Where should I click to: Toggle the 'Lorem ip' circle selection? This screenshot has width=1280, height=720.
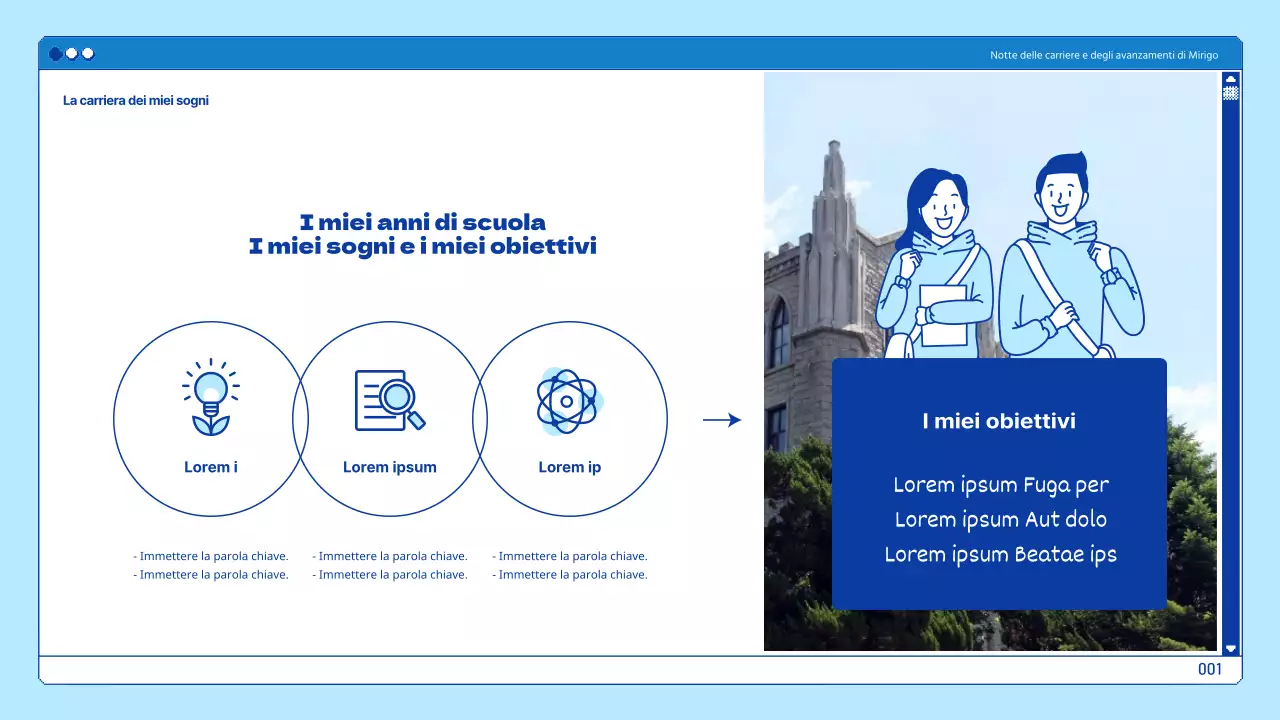[x=569, y=419]
